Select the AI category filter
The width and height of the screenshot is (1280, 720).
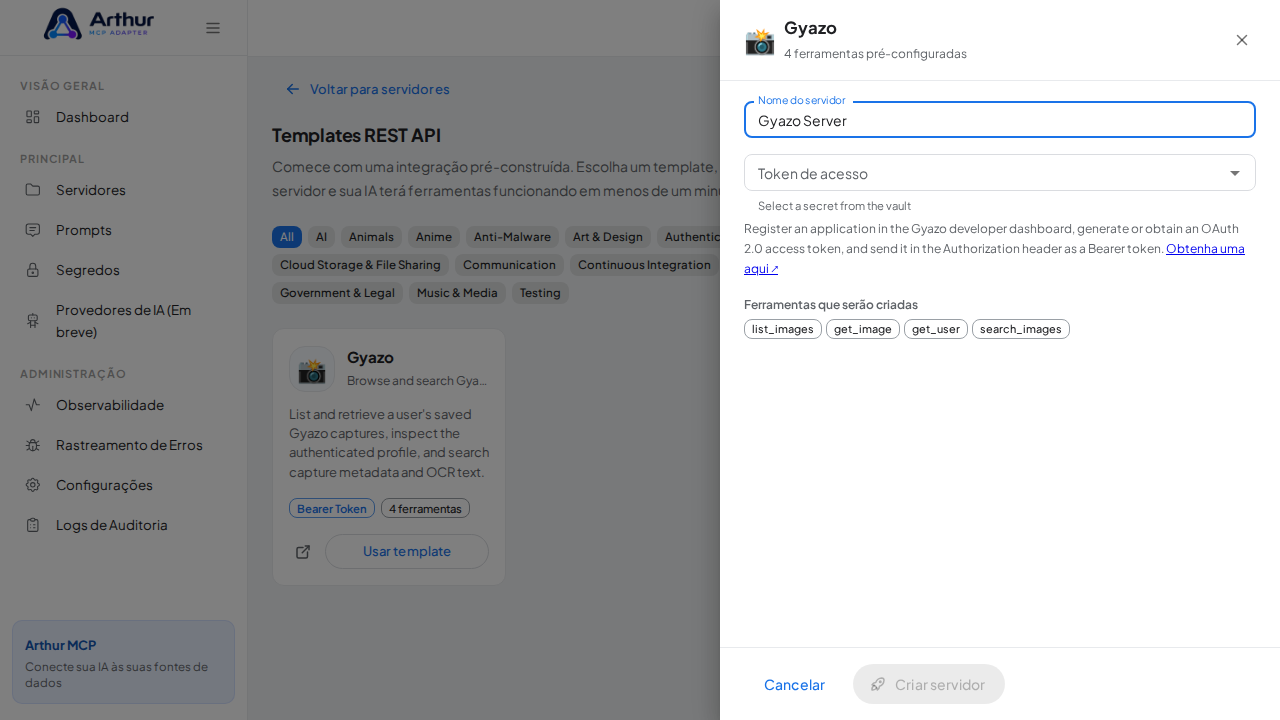[321, 237]
